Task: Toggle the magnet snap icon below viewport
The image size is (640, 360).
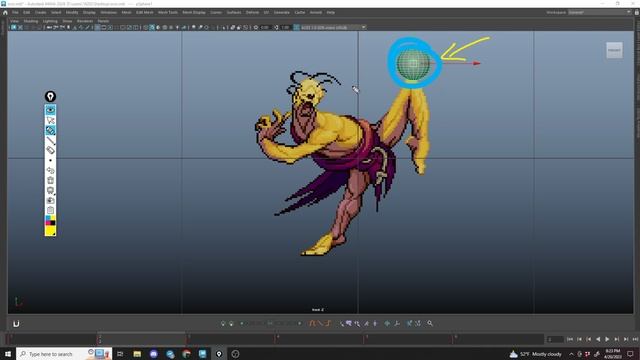Action: pos(16,324)
